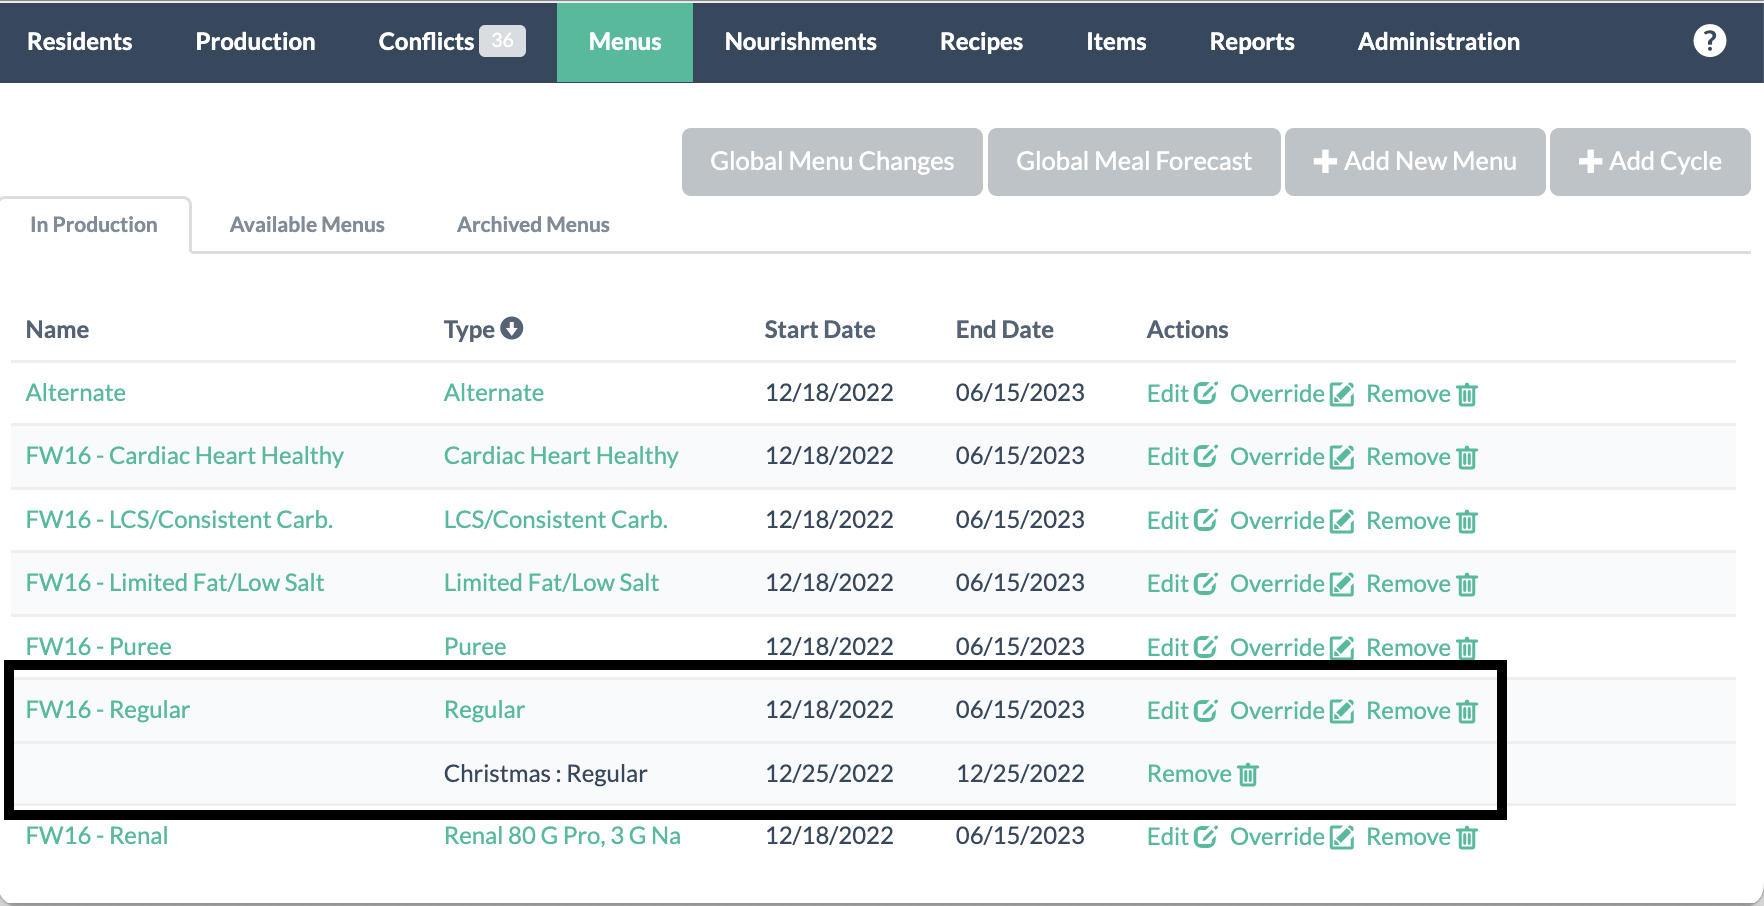Click the Global Meal Forecast button
1764x906 pixels.
point(1133,162)
